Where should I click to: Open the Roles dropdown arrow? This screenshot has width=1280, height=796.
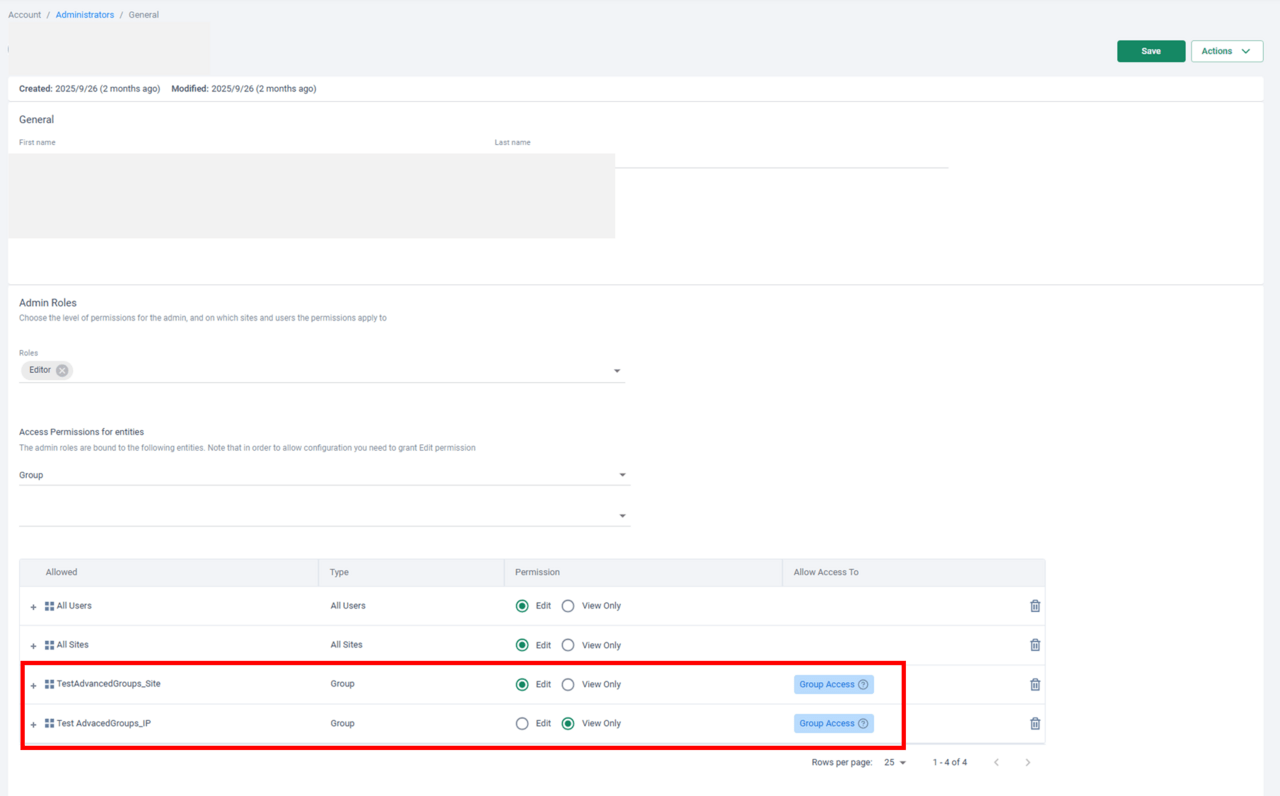(617, 371)
